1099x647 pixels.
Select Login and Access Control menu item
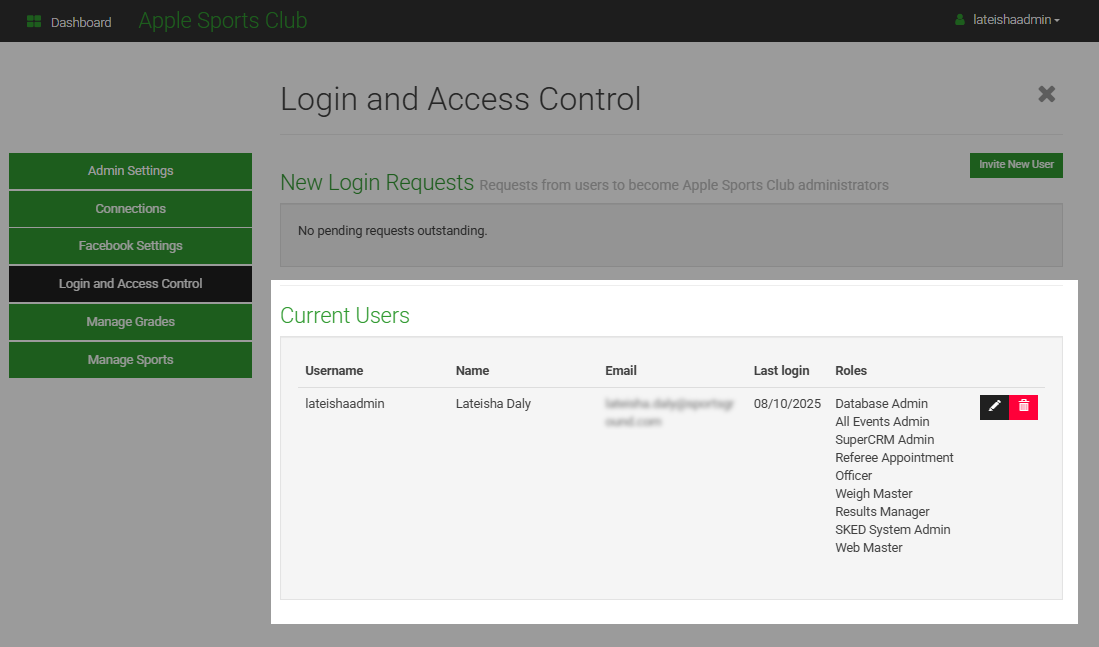coord(130,284)
